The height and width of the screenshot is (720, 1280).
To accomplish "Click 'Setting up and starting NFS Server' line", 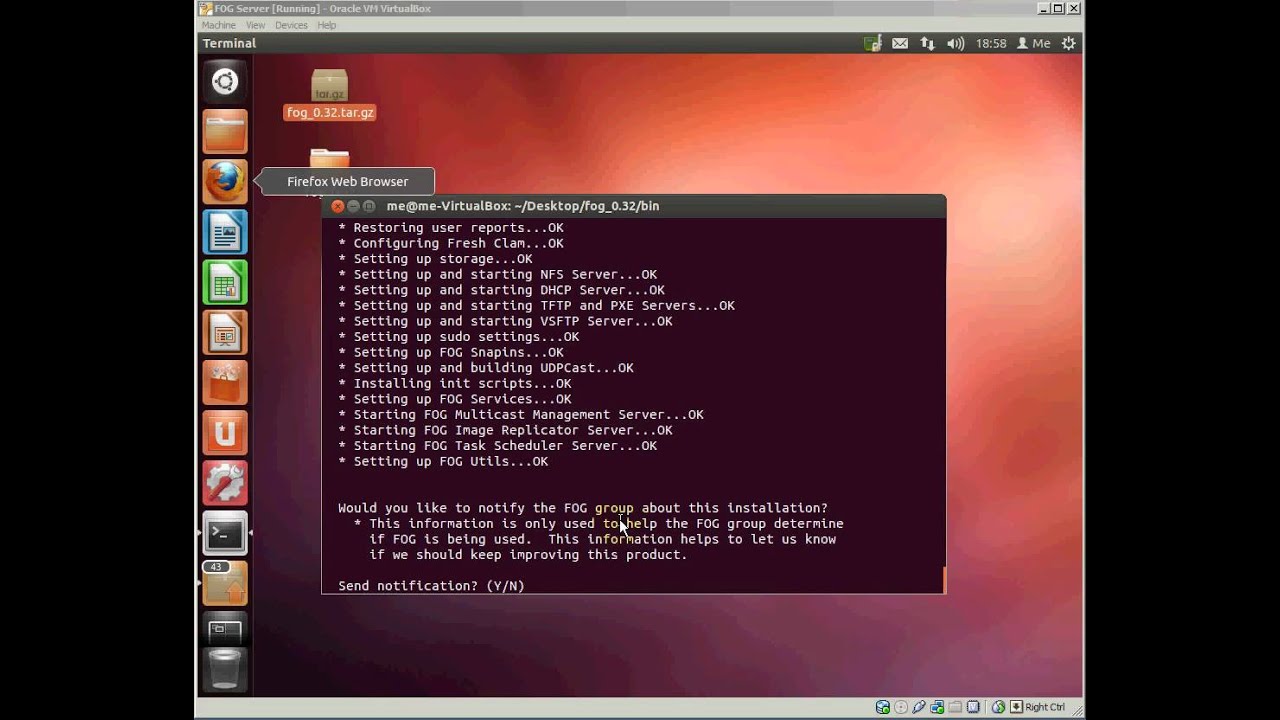I will tap(497, 274).
